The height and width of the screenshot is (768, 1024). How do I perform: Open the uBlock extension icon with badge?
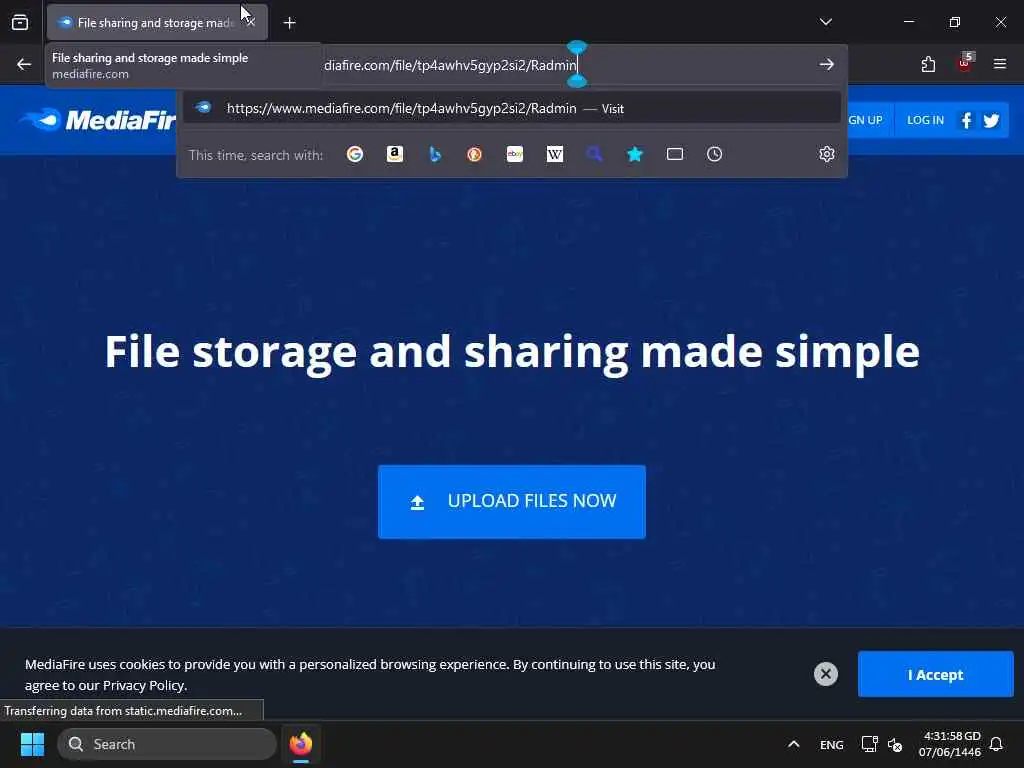point(965,63)
